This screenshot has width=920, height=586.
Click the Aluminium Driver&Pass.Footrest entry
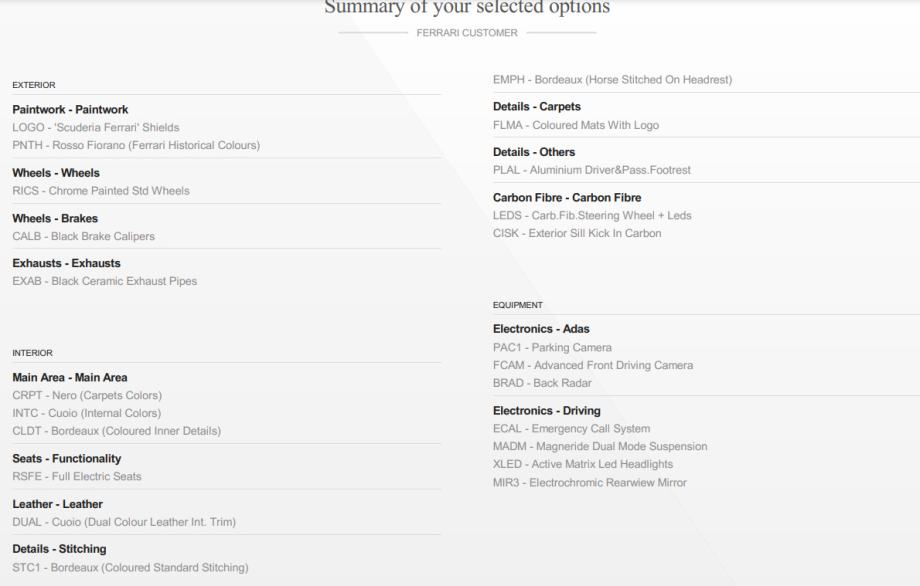point(591,170)
